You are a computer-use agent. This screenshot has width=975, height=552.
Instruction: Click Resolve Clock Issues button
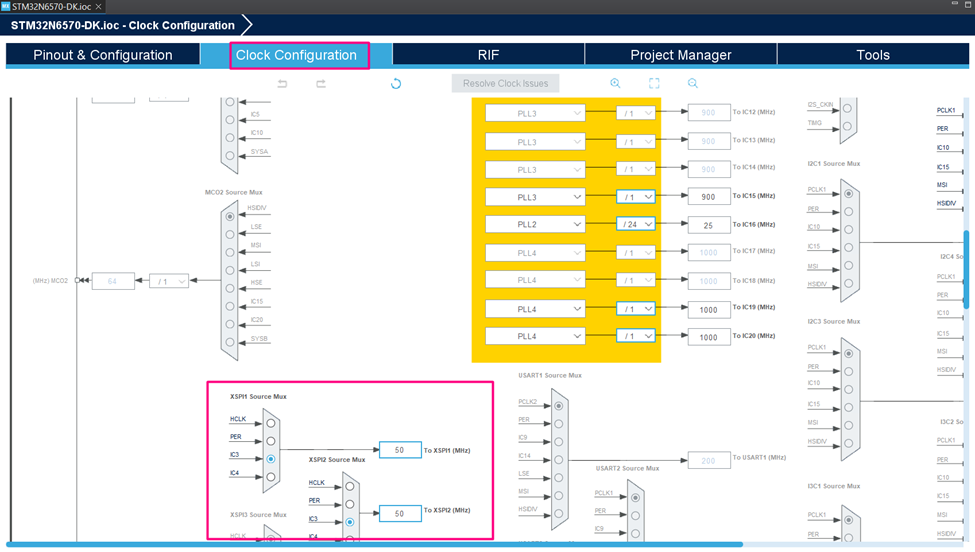[505, 83]
